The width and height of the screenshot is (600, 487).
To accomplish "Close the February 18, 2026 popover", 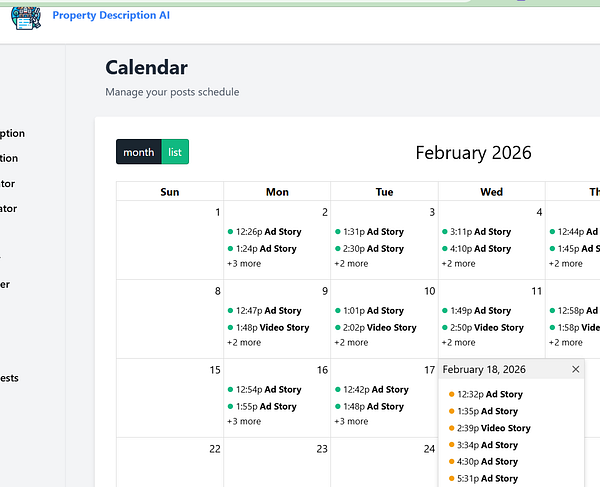I will (x=576, y=369).
